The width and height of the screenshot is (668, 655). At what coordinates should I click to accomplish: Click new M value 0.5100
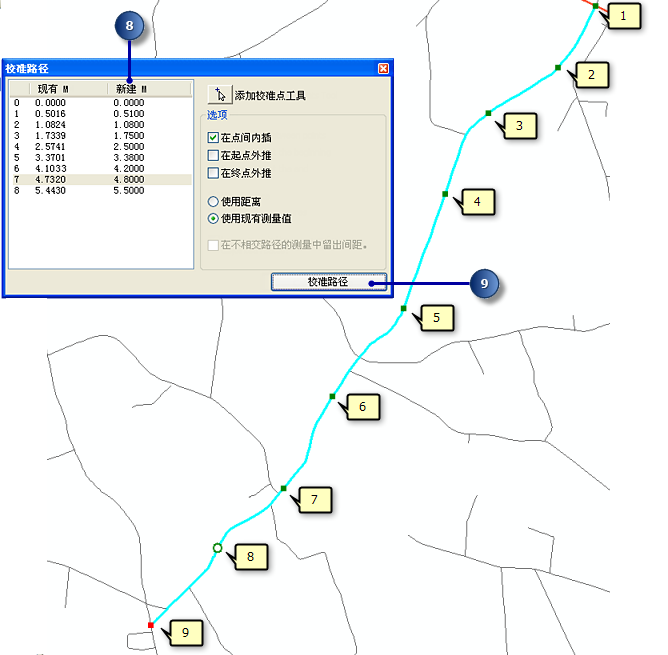[x=129, y=114]
